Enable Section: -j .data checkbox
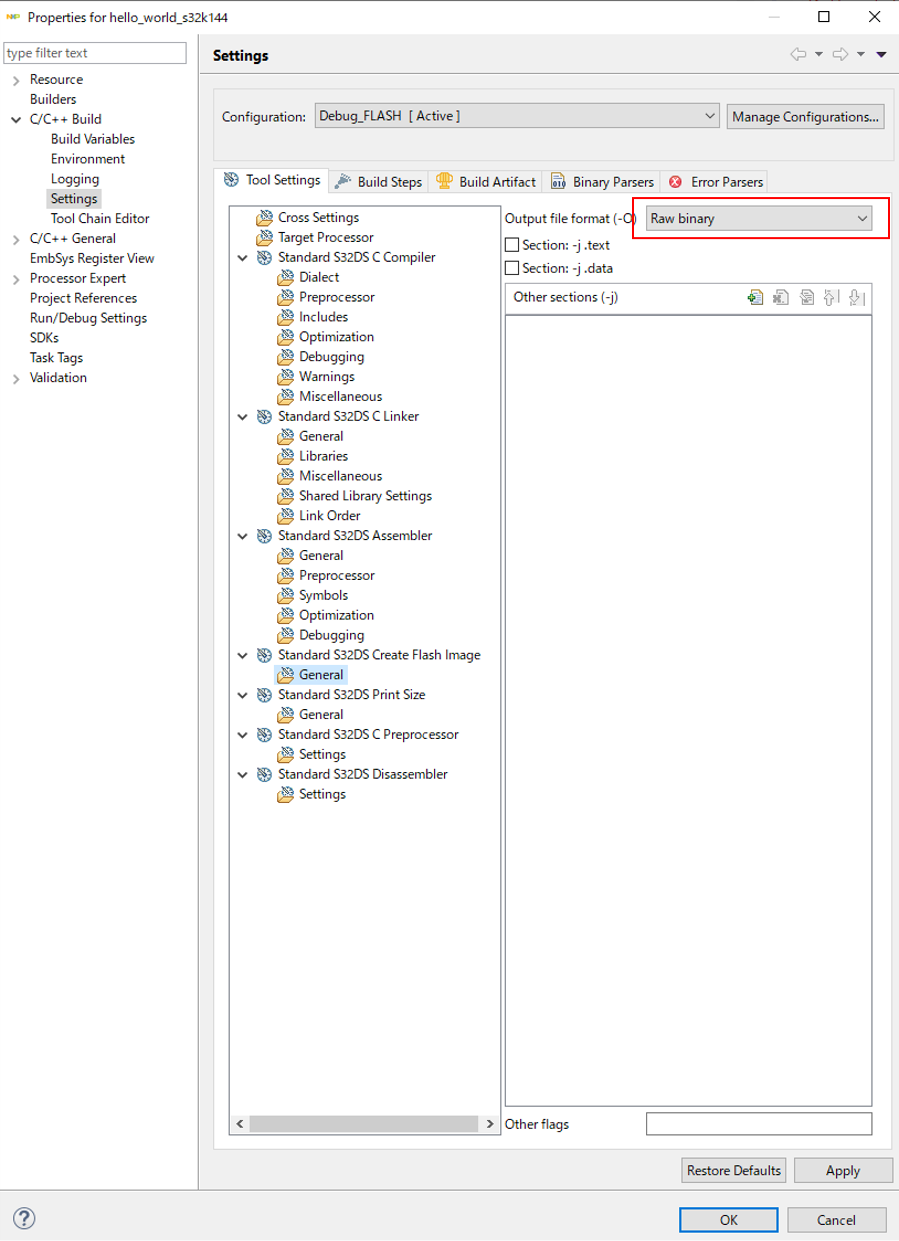The height and width of the screenshot is (1241, 899). pyautogui.click(x=512, y=268)
